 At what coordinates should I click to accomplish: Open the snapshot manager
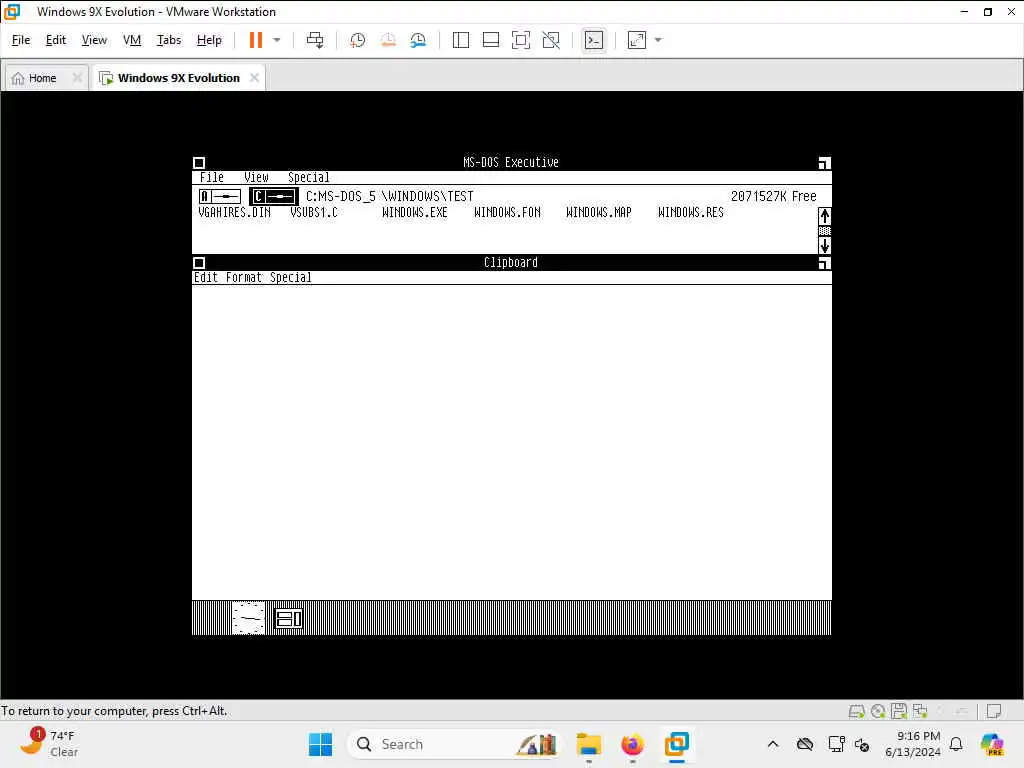tap(418, 40)
